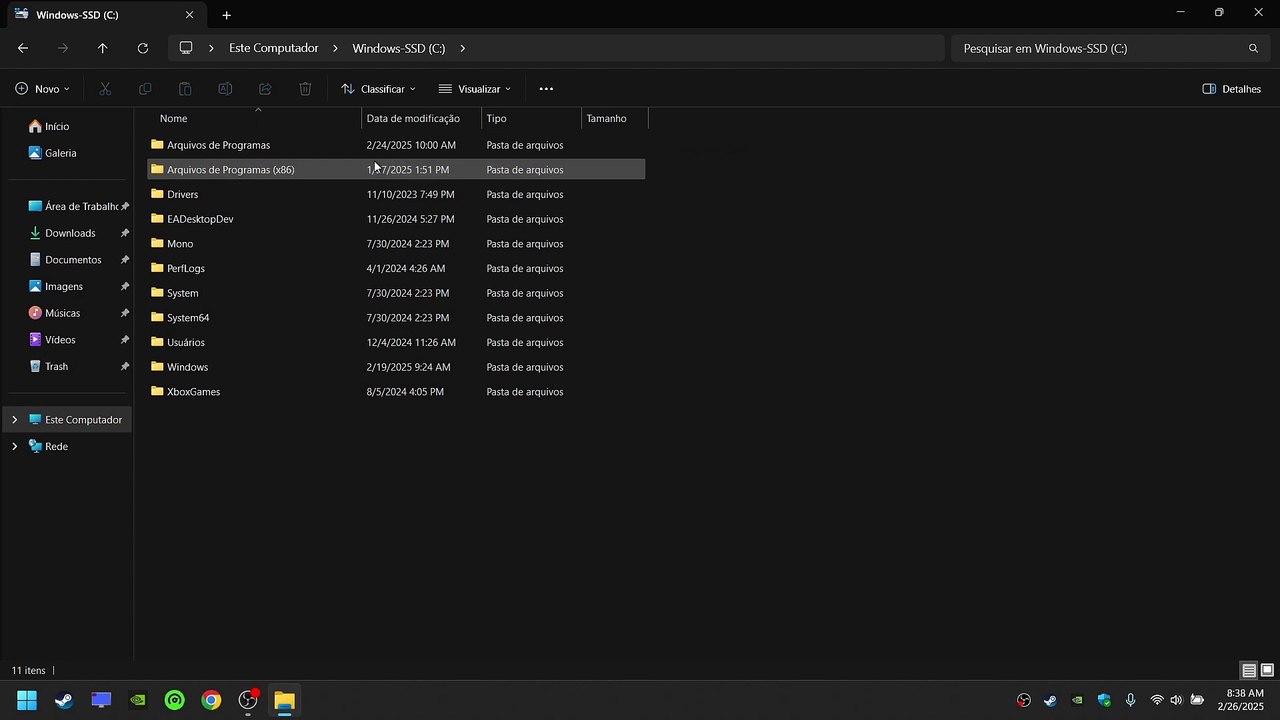1280x720 pixels.
Task: Select the Mono folder name
Action: [180, 244]
